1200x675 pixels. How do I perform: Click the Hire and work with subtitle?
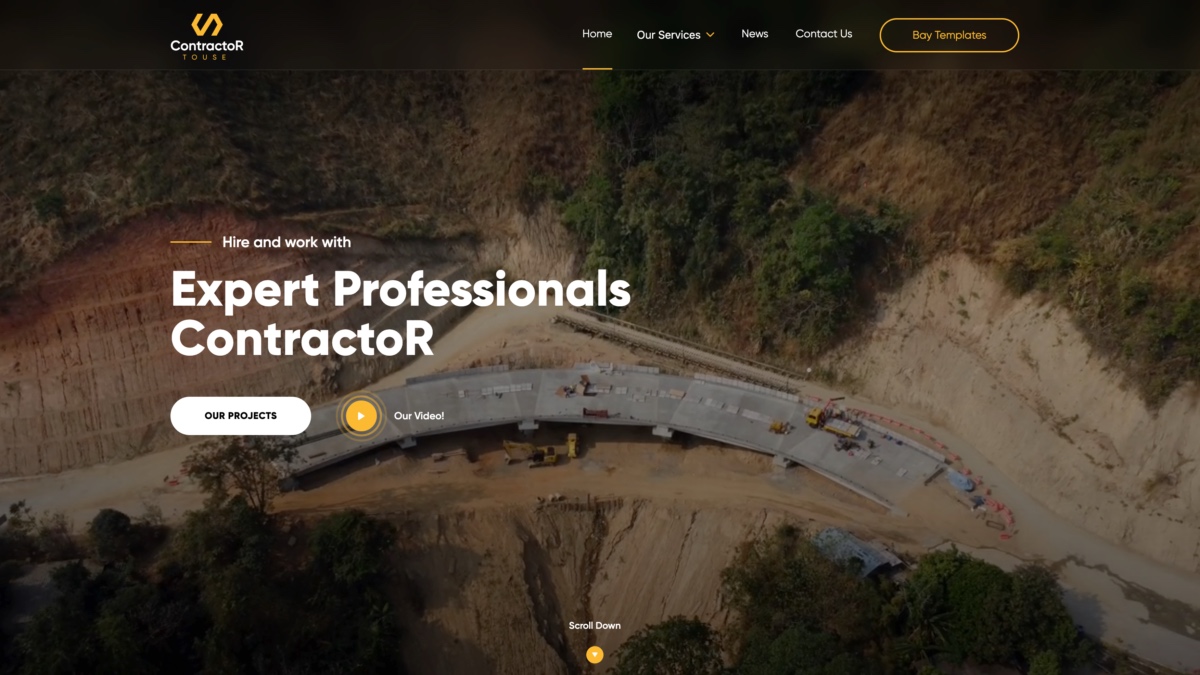[x=286, y=242]
